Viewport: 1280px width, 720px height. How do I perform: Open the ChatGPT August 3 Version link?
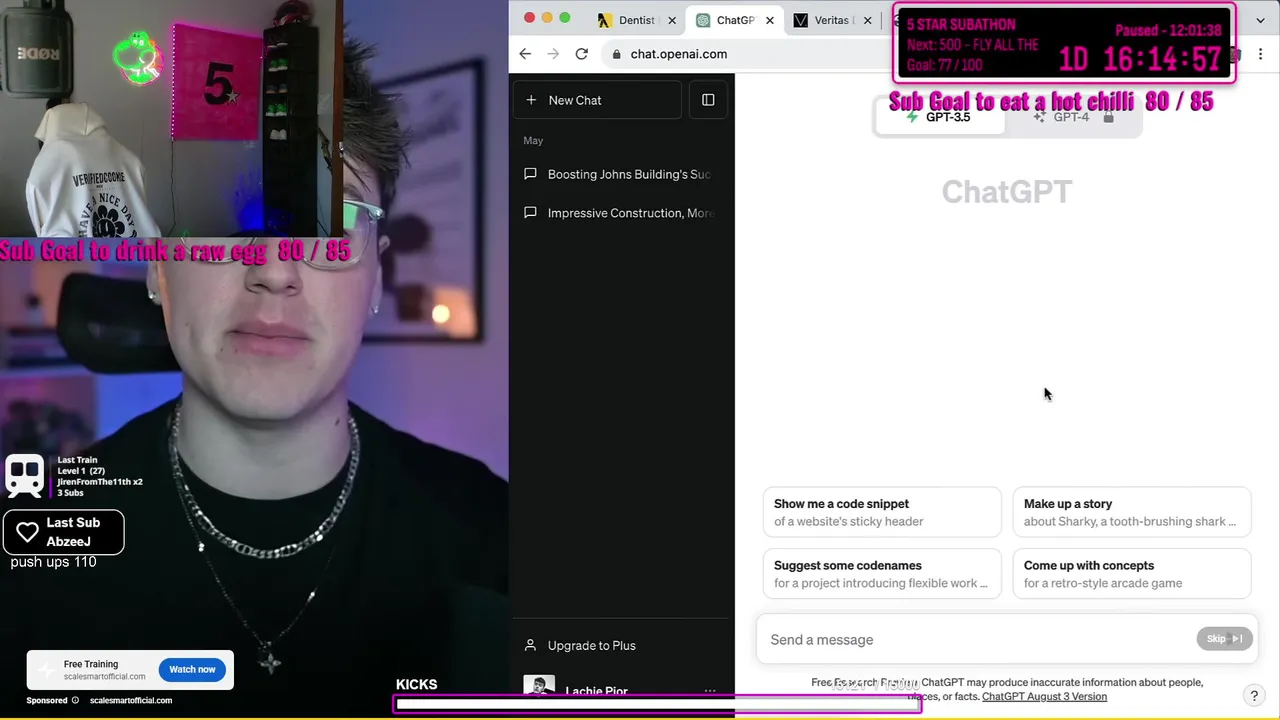pyautogui.click(x=1044, y=697)
